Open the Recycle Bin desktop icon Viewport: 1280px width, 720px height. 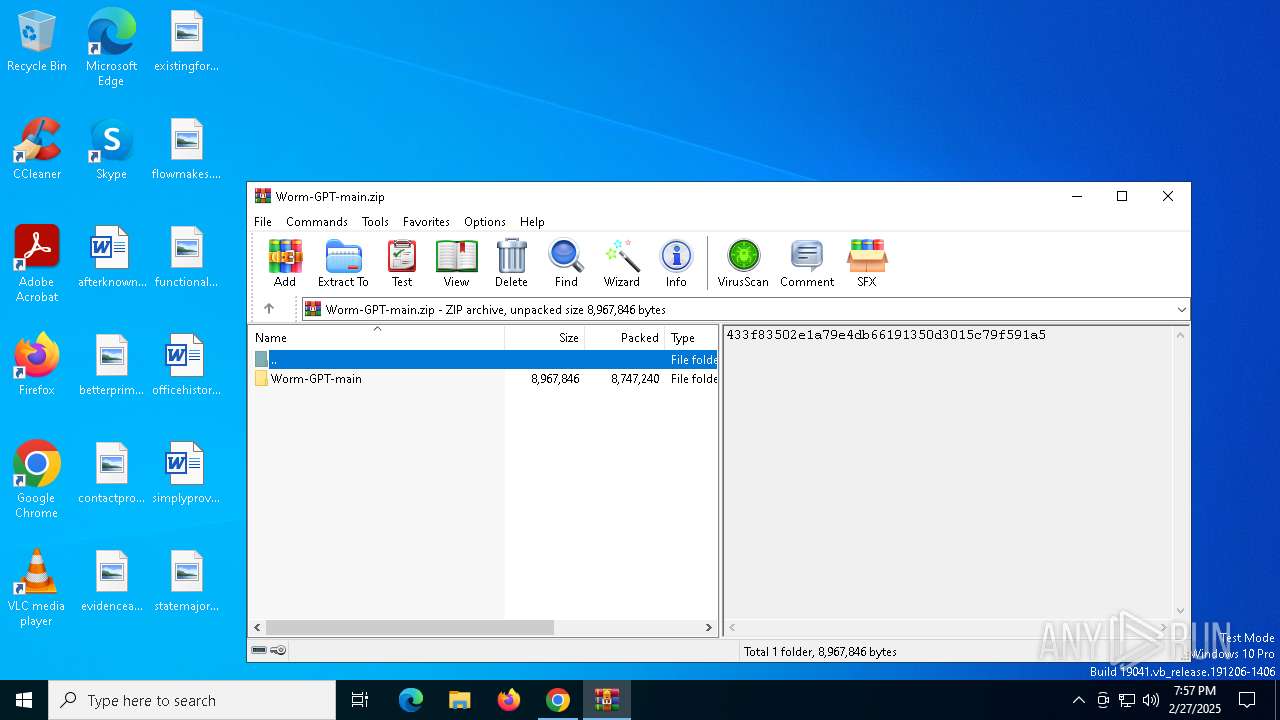pyautogui.click(x=37, y=42)
